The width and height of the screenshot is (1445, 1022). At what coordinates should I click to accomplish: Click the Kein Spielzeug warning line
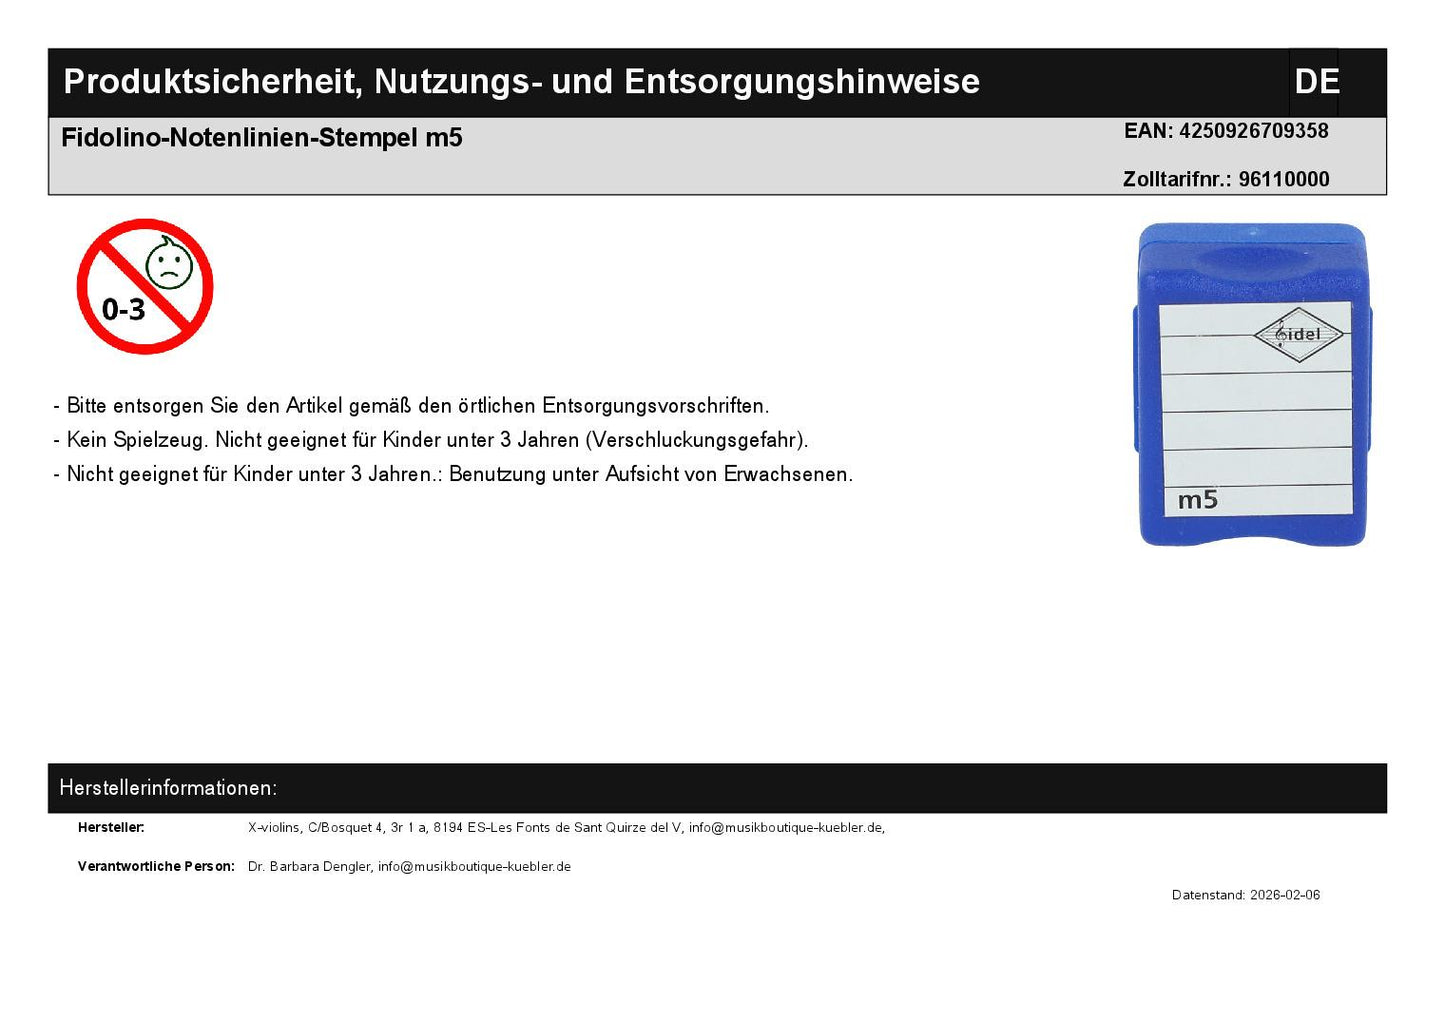(x=431, y=440)
